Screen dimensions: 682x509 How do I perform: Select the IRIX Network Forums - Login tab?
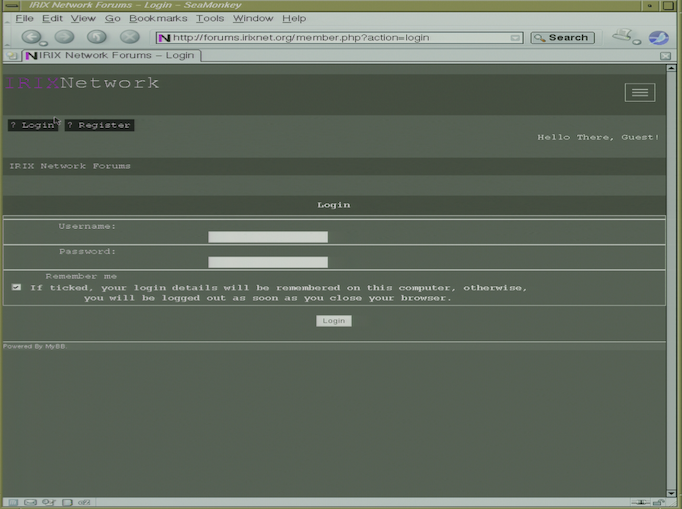(111, 56)
